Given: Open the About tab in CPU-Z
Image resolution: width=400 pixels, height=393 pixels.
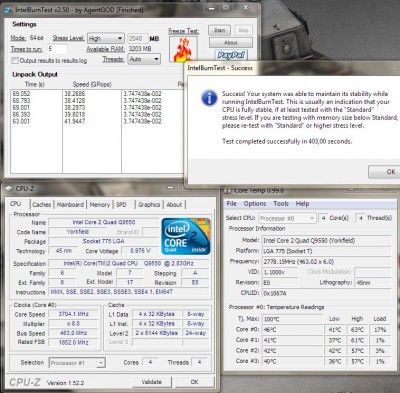Looking at the screenshot, I should coord(174,204).
